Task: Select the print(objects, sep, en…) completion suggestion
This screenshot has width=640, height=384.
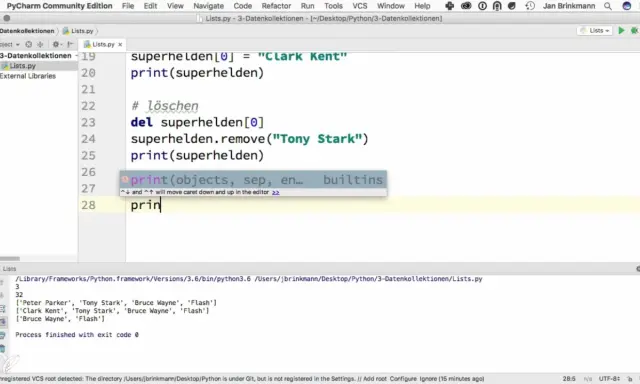Action: click(x=253, y=180)
